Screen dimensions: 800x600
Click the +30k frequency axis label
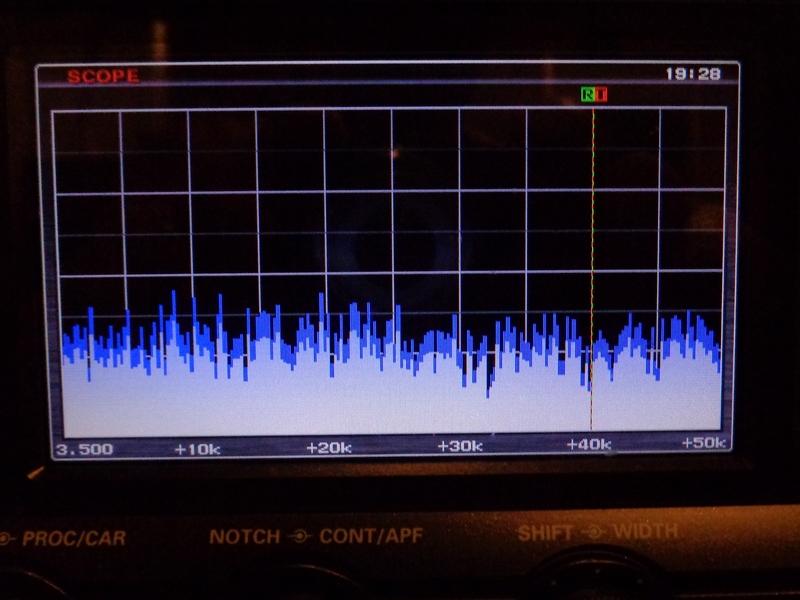(x=460, y=446)
